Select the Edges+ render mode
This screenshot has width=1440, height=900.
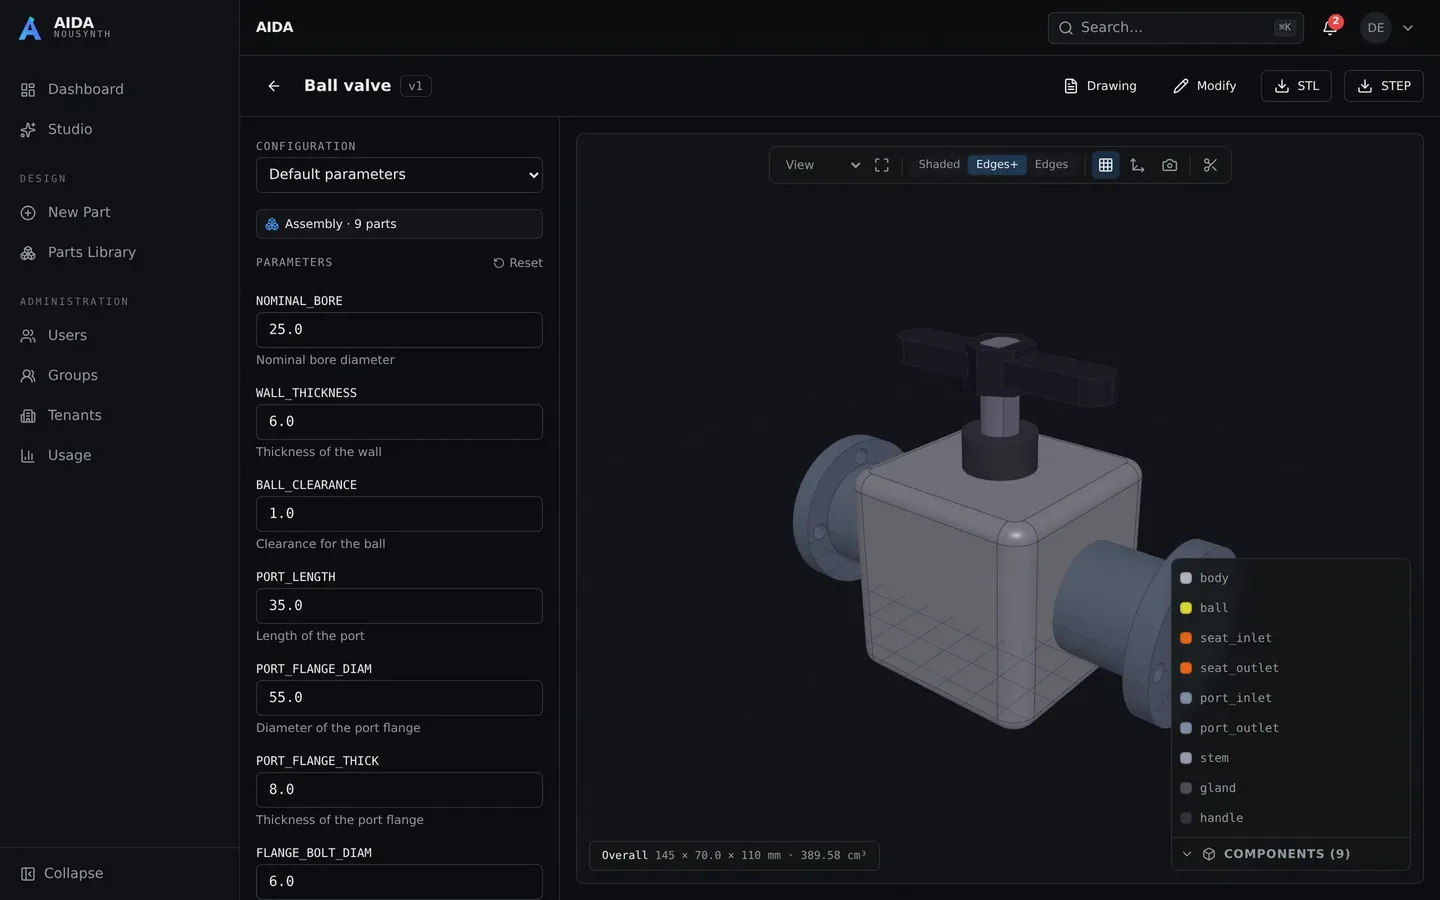click(x=997, y=165)
